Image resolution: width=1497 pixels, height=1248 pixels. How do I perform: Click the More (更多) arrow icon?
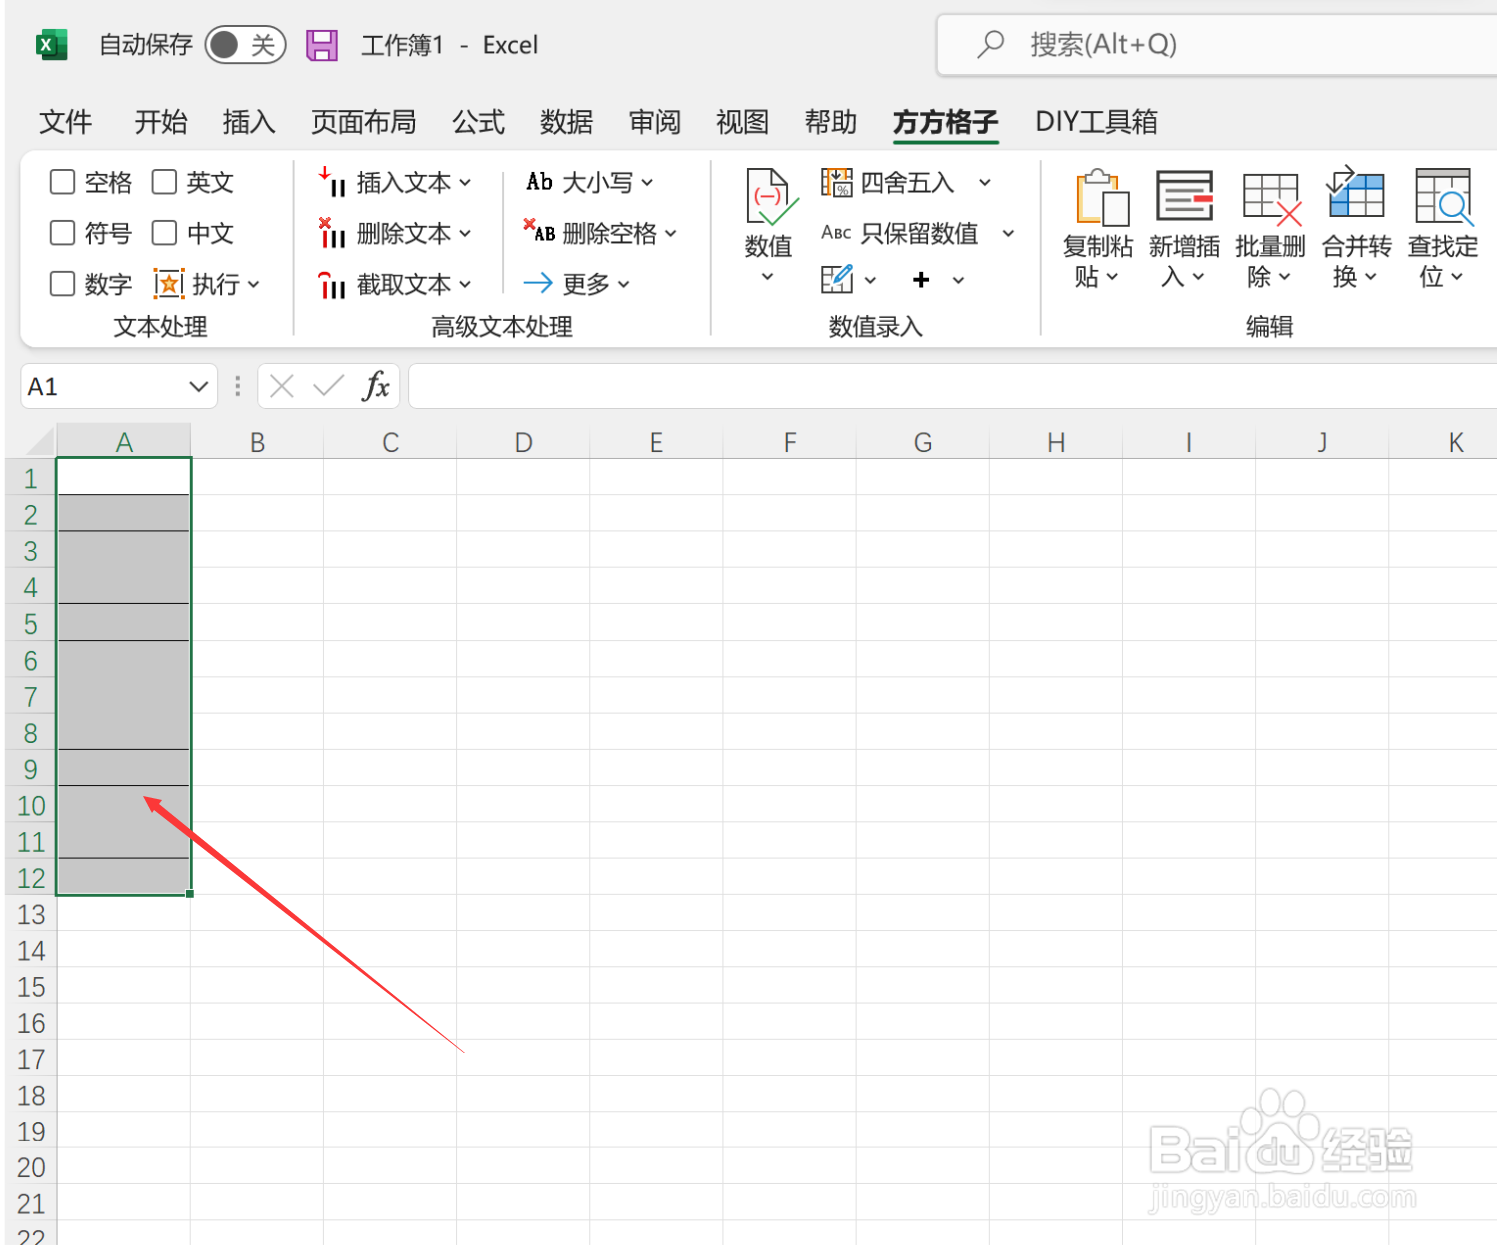coord(538,283)
